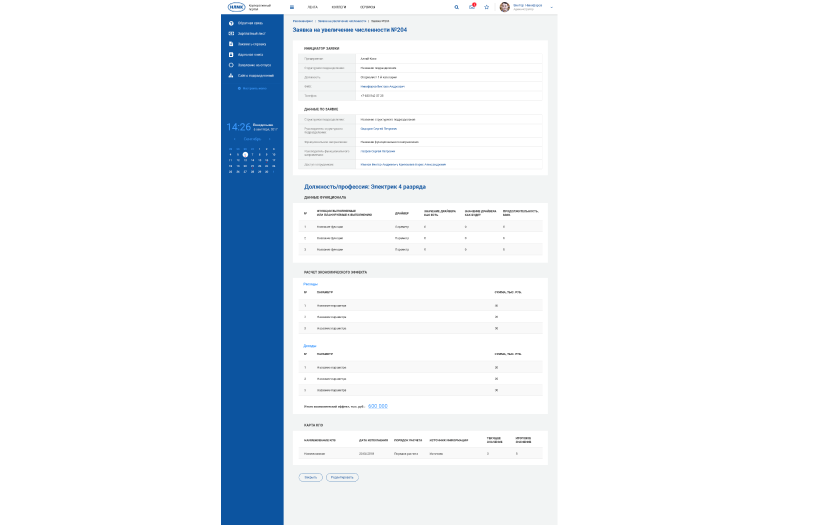Open the middle breadcrumb link

click(x=342, y=21)
